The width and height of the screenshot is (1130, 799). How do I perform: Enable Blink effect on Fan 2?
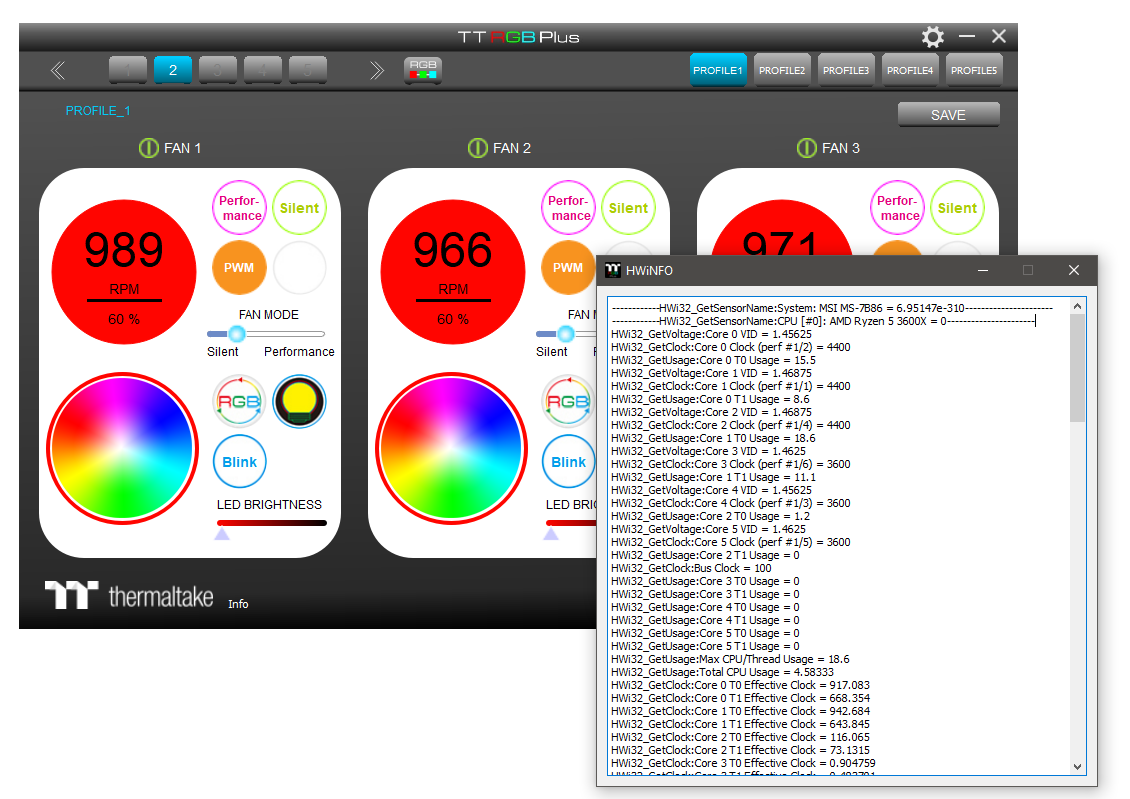coord(569,462)
